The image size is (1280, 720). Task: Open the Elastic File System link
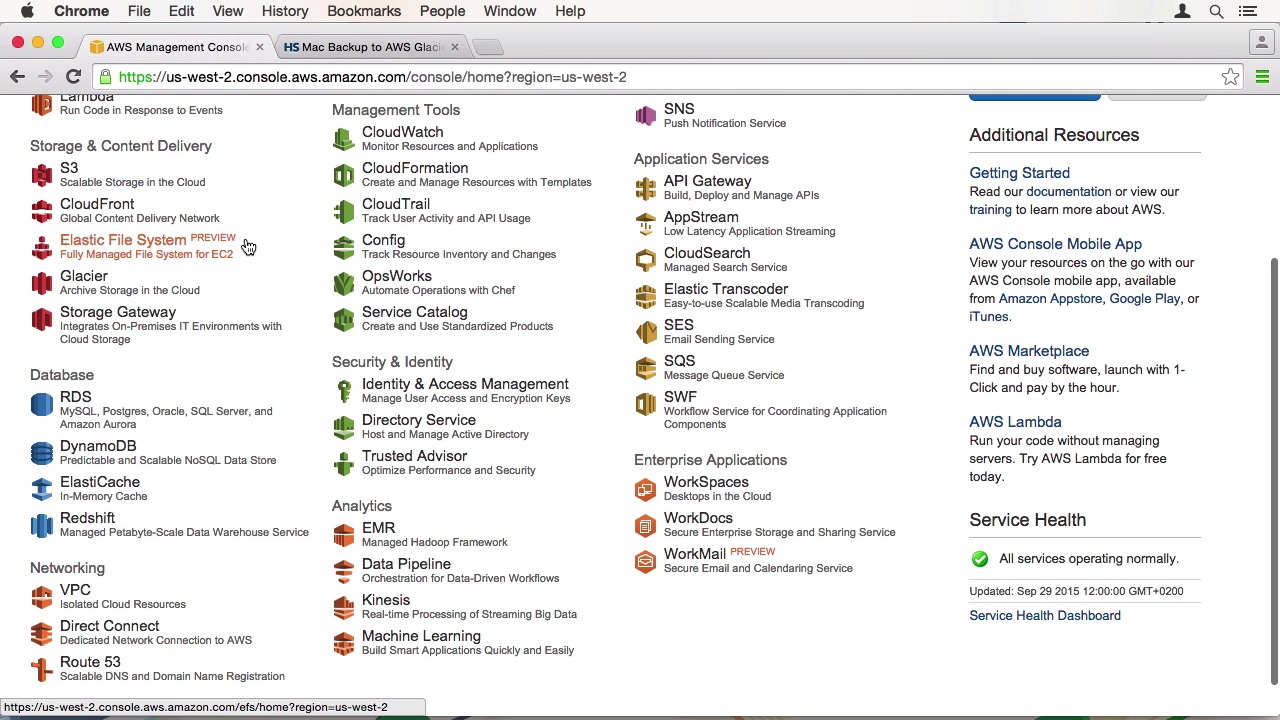point(123,240)
